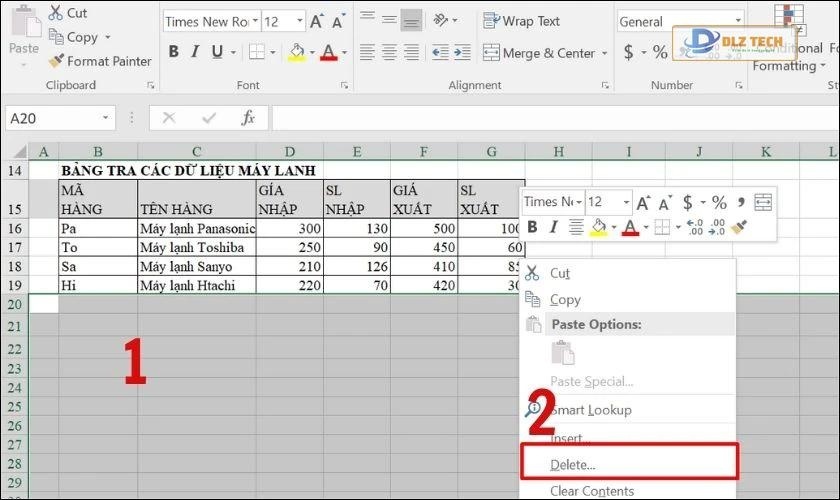
Task: Click the Paste icon under Paste Options
Action: [562, 353]
